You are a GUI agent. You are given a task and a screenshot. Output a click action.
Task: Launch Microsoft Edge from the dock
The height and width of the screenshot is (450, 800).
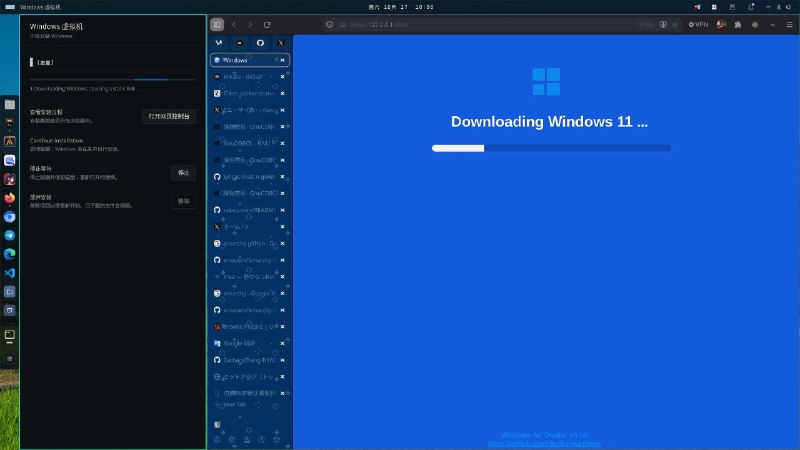(10, 254)
